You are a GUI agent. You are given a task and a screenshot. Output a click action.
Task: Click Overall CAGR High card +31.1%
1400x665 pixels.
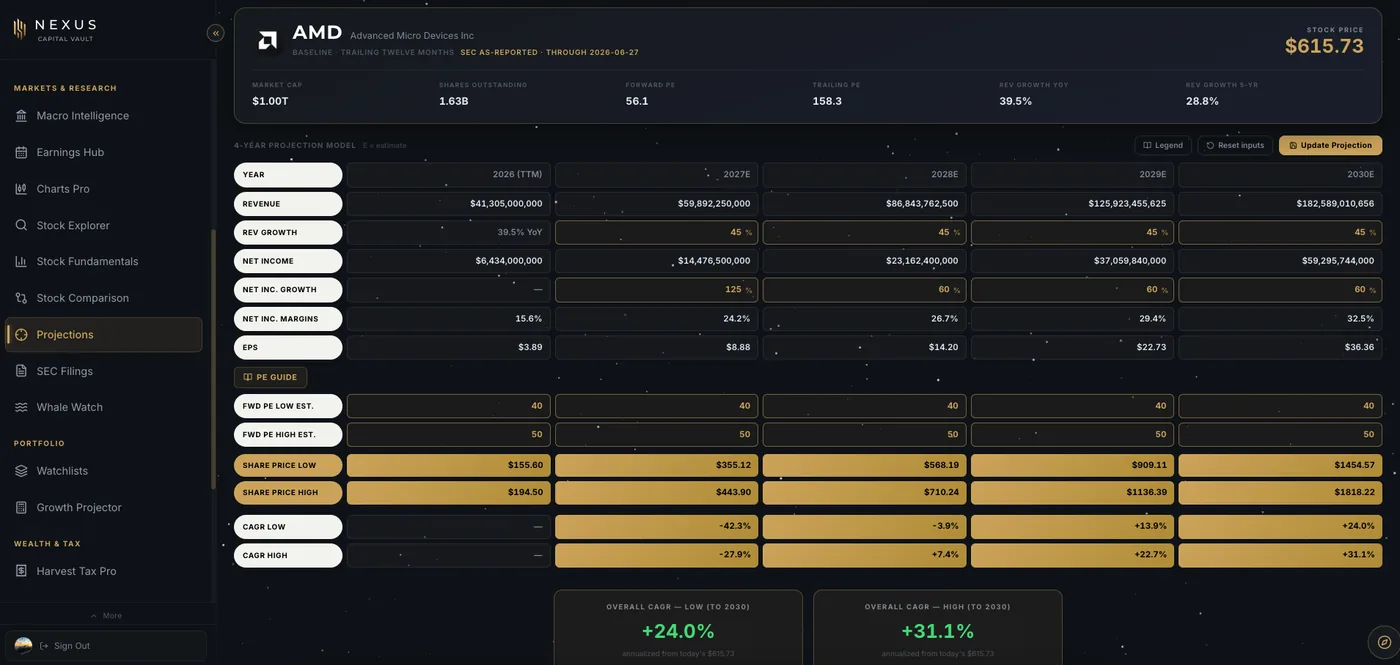coord(938,627)
